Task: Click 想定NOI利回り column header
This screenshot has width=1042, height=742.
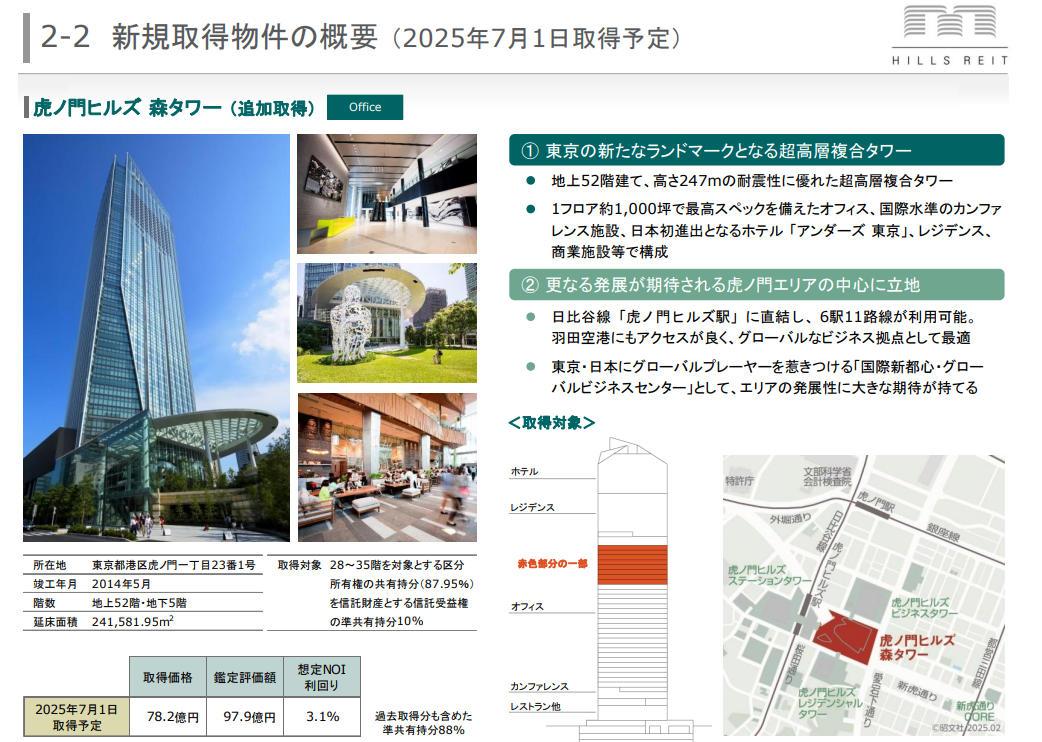Action: [x=322, y=678]
